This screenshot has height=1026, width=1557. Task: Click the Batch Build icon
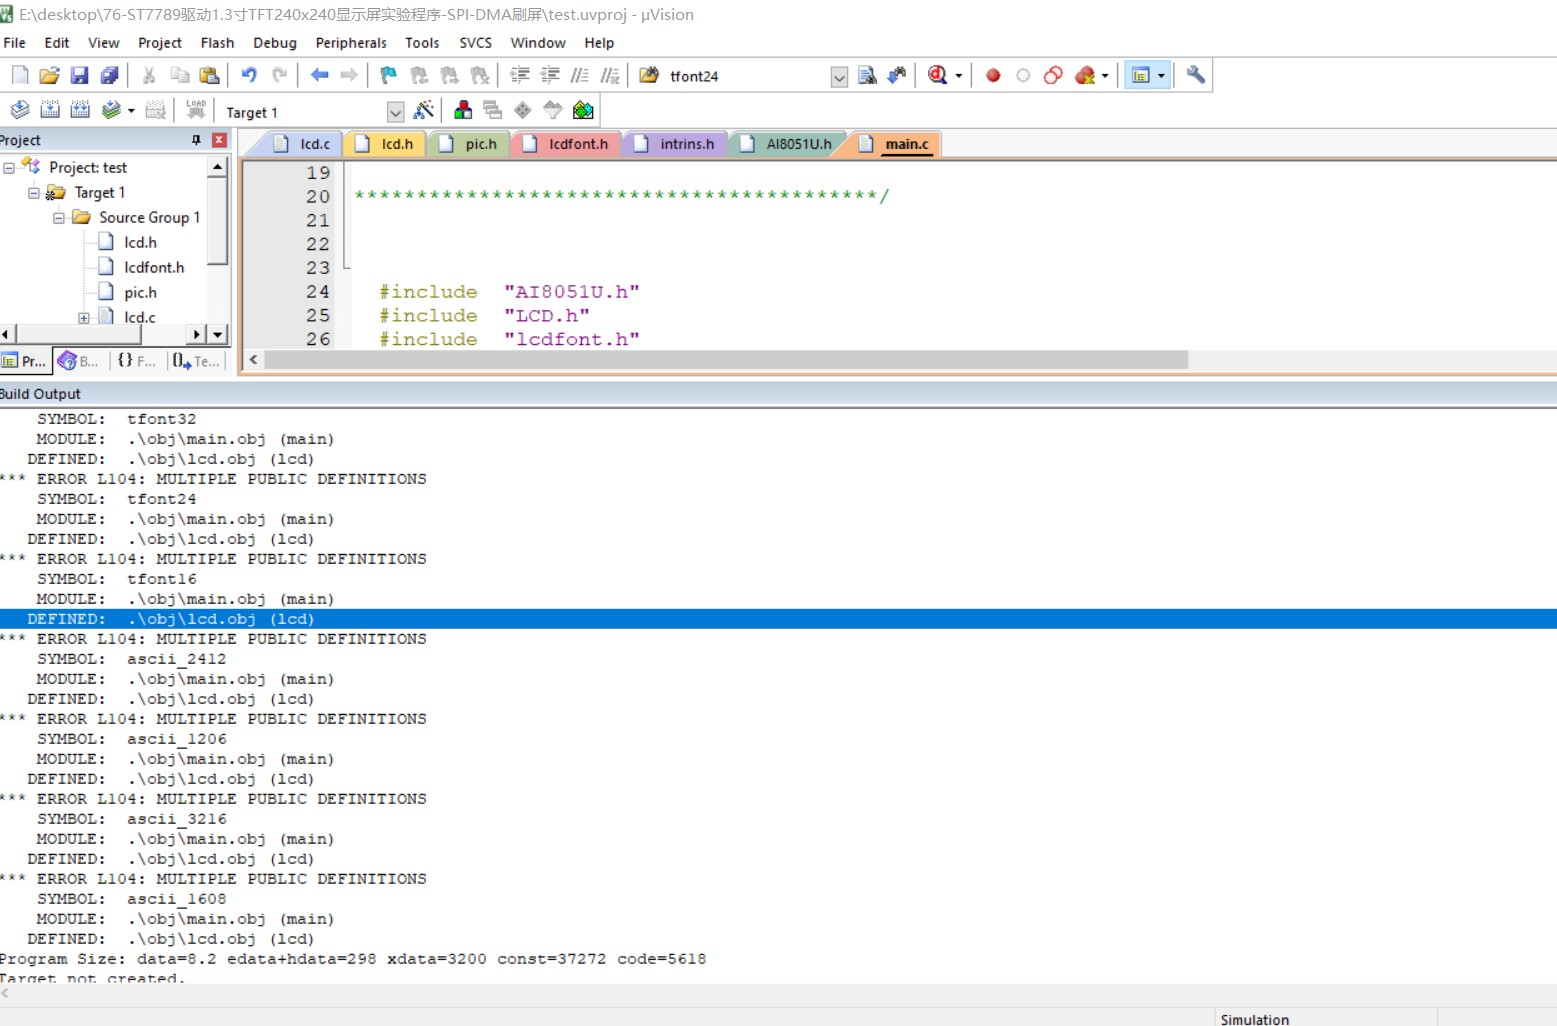point(111,110)
